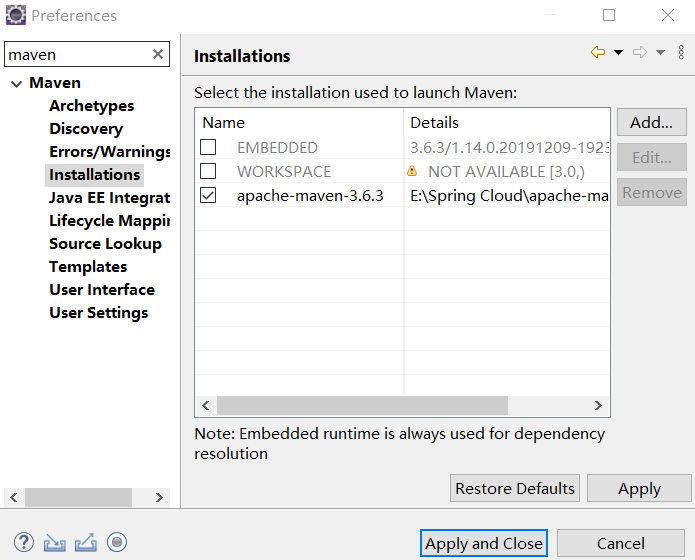This screenshot has height=560, width=695.
Task: Select the Maven root tree item
Action: 55,83
